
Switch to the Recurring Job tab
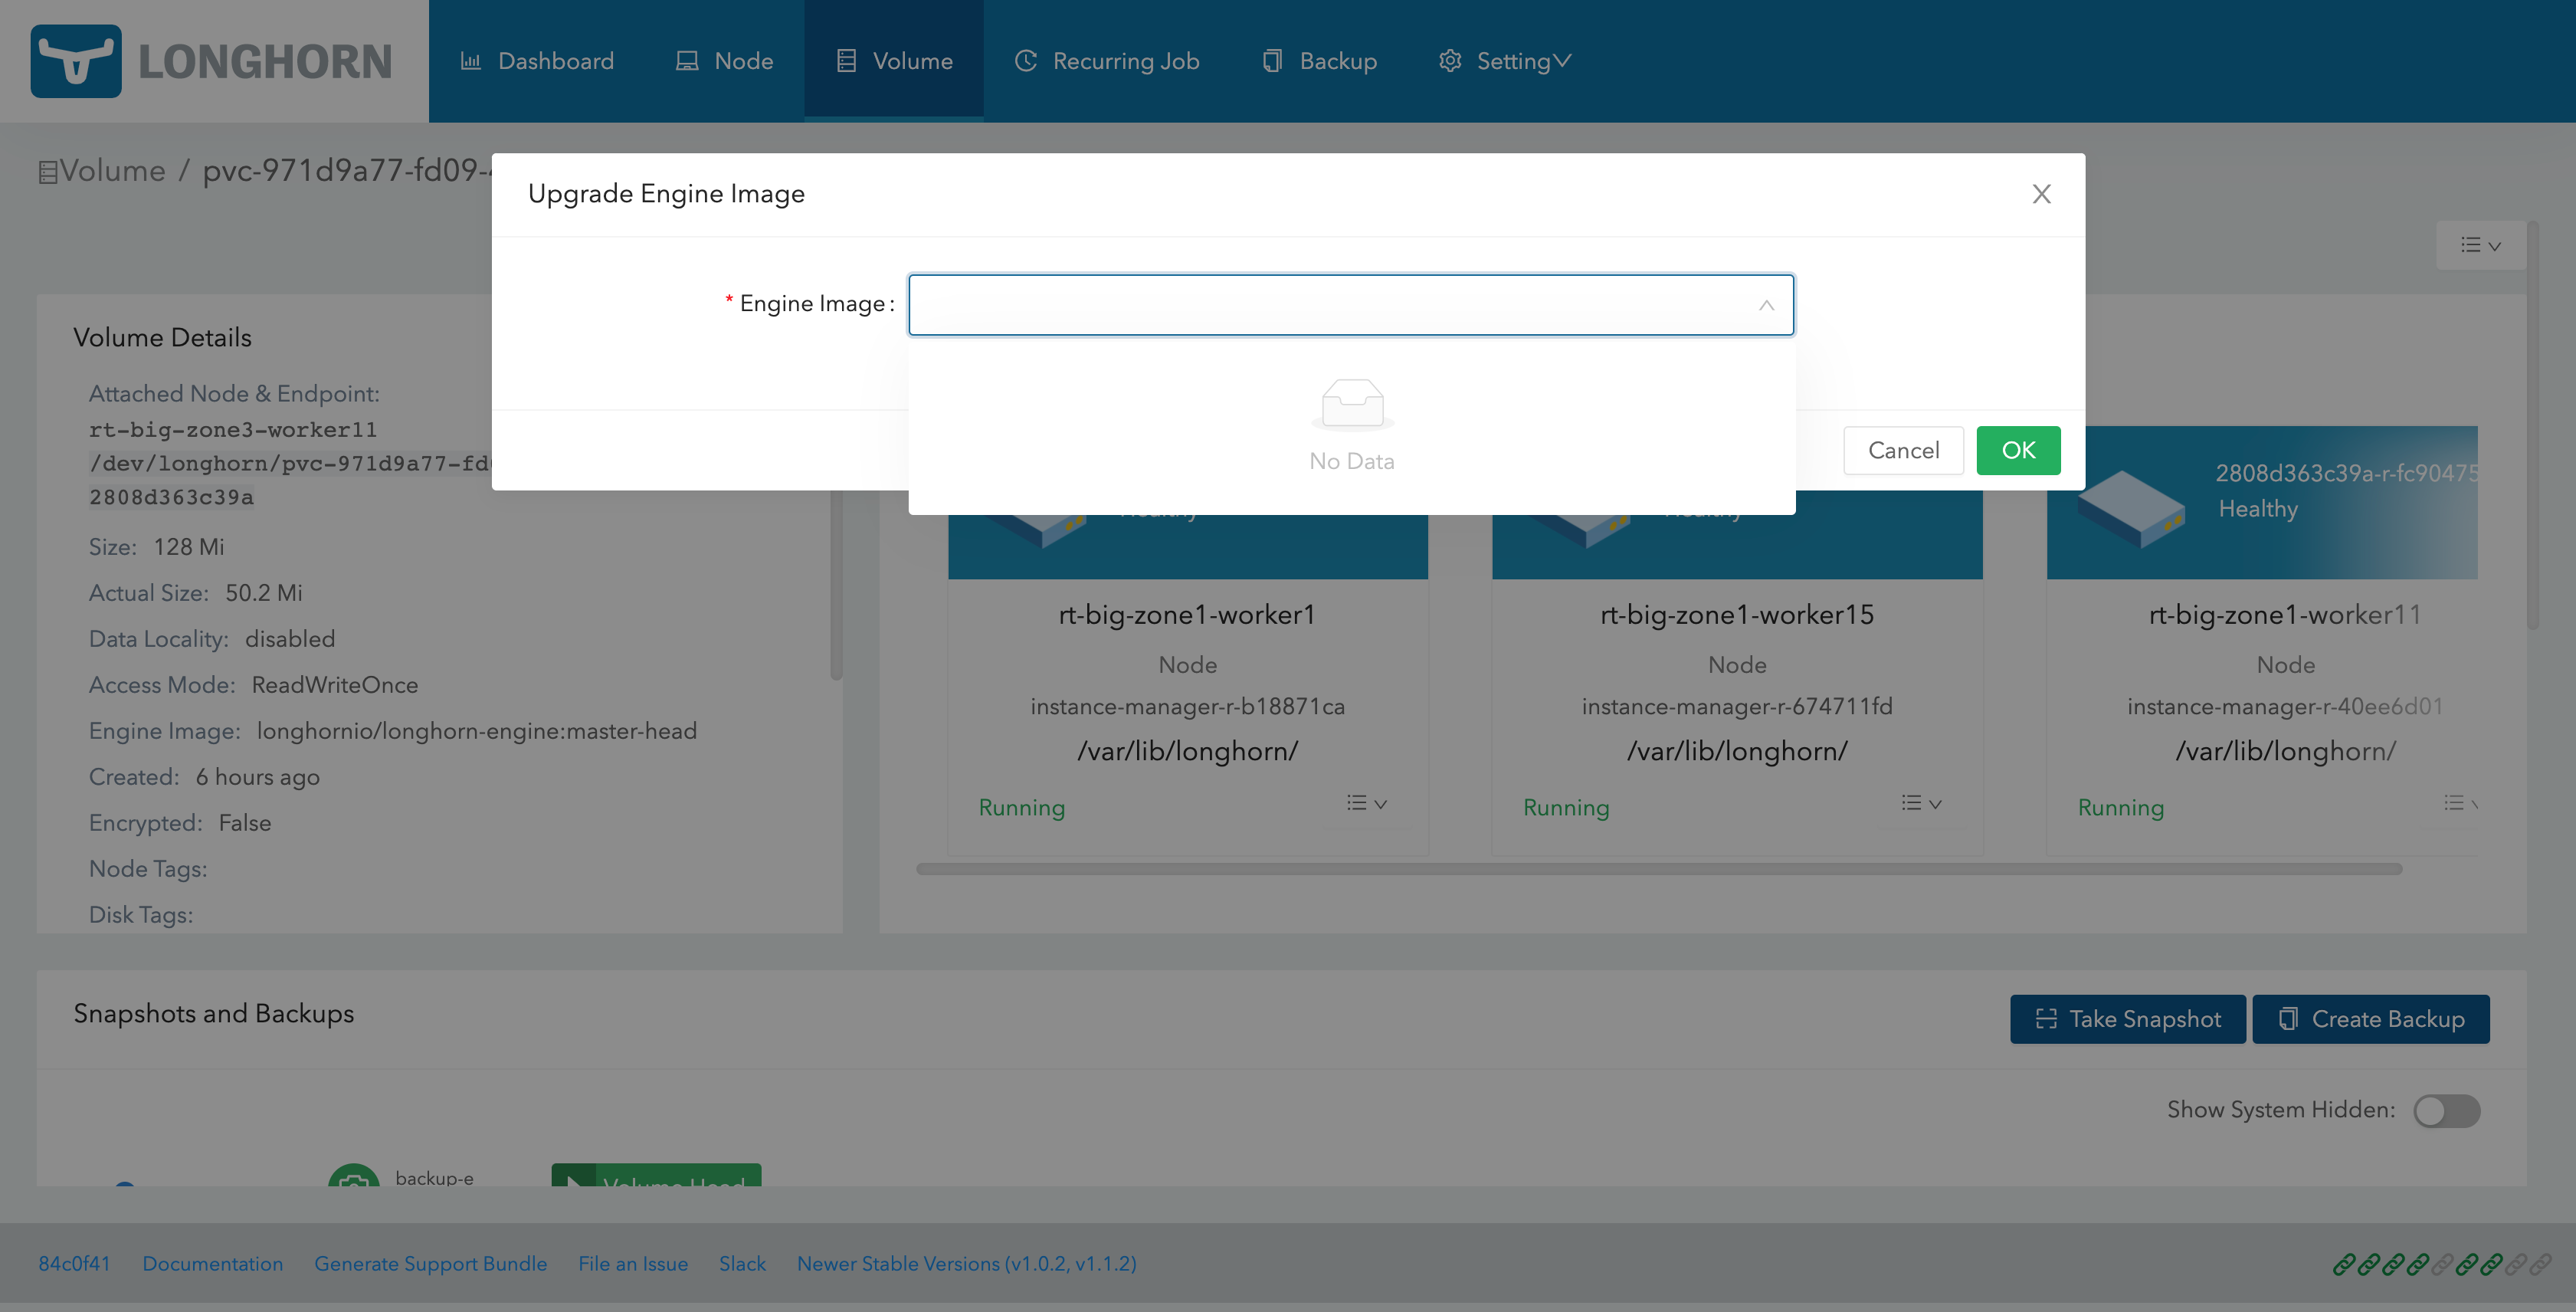pos(1107,61)
